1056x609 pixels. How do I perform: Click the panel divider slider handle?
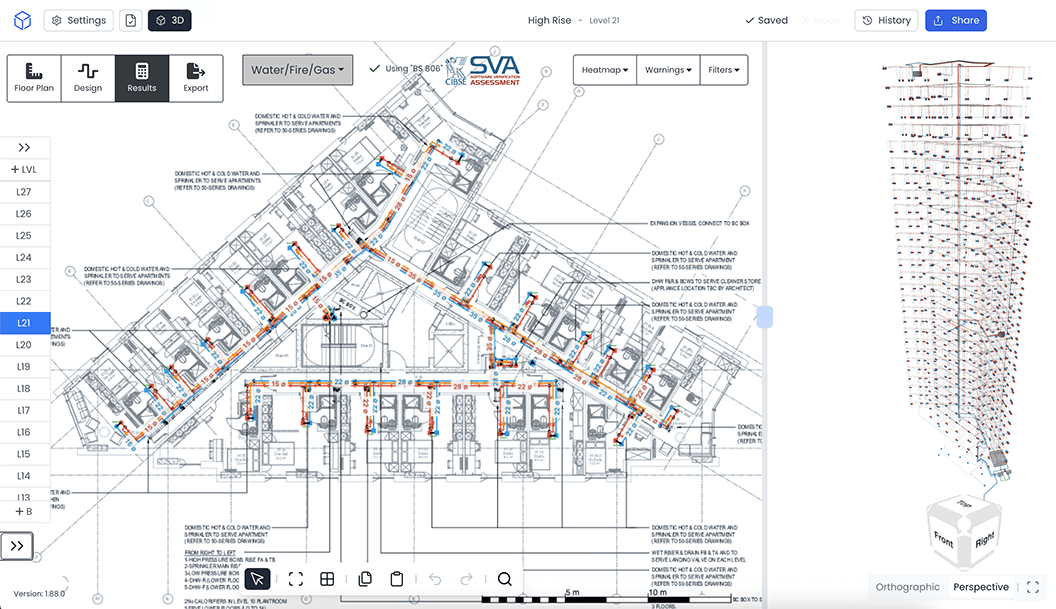(x=764, y=317)
